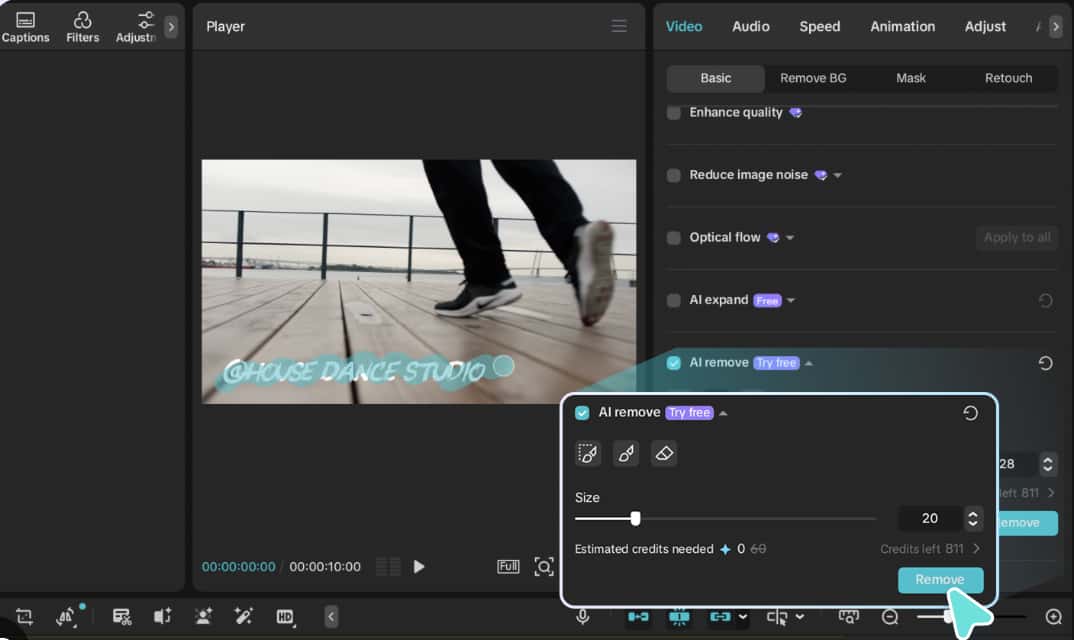Switch to the Video tab
The height and width of the screenshot is (640, 1074).
[684, 27]
